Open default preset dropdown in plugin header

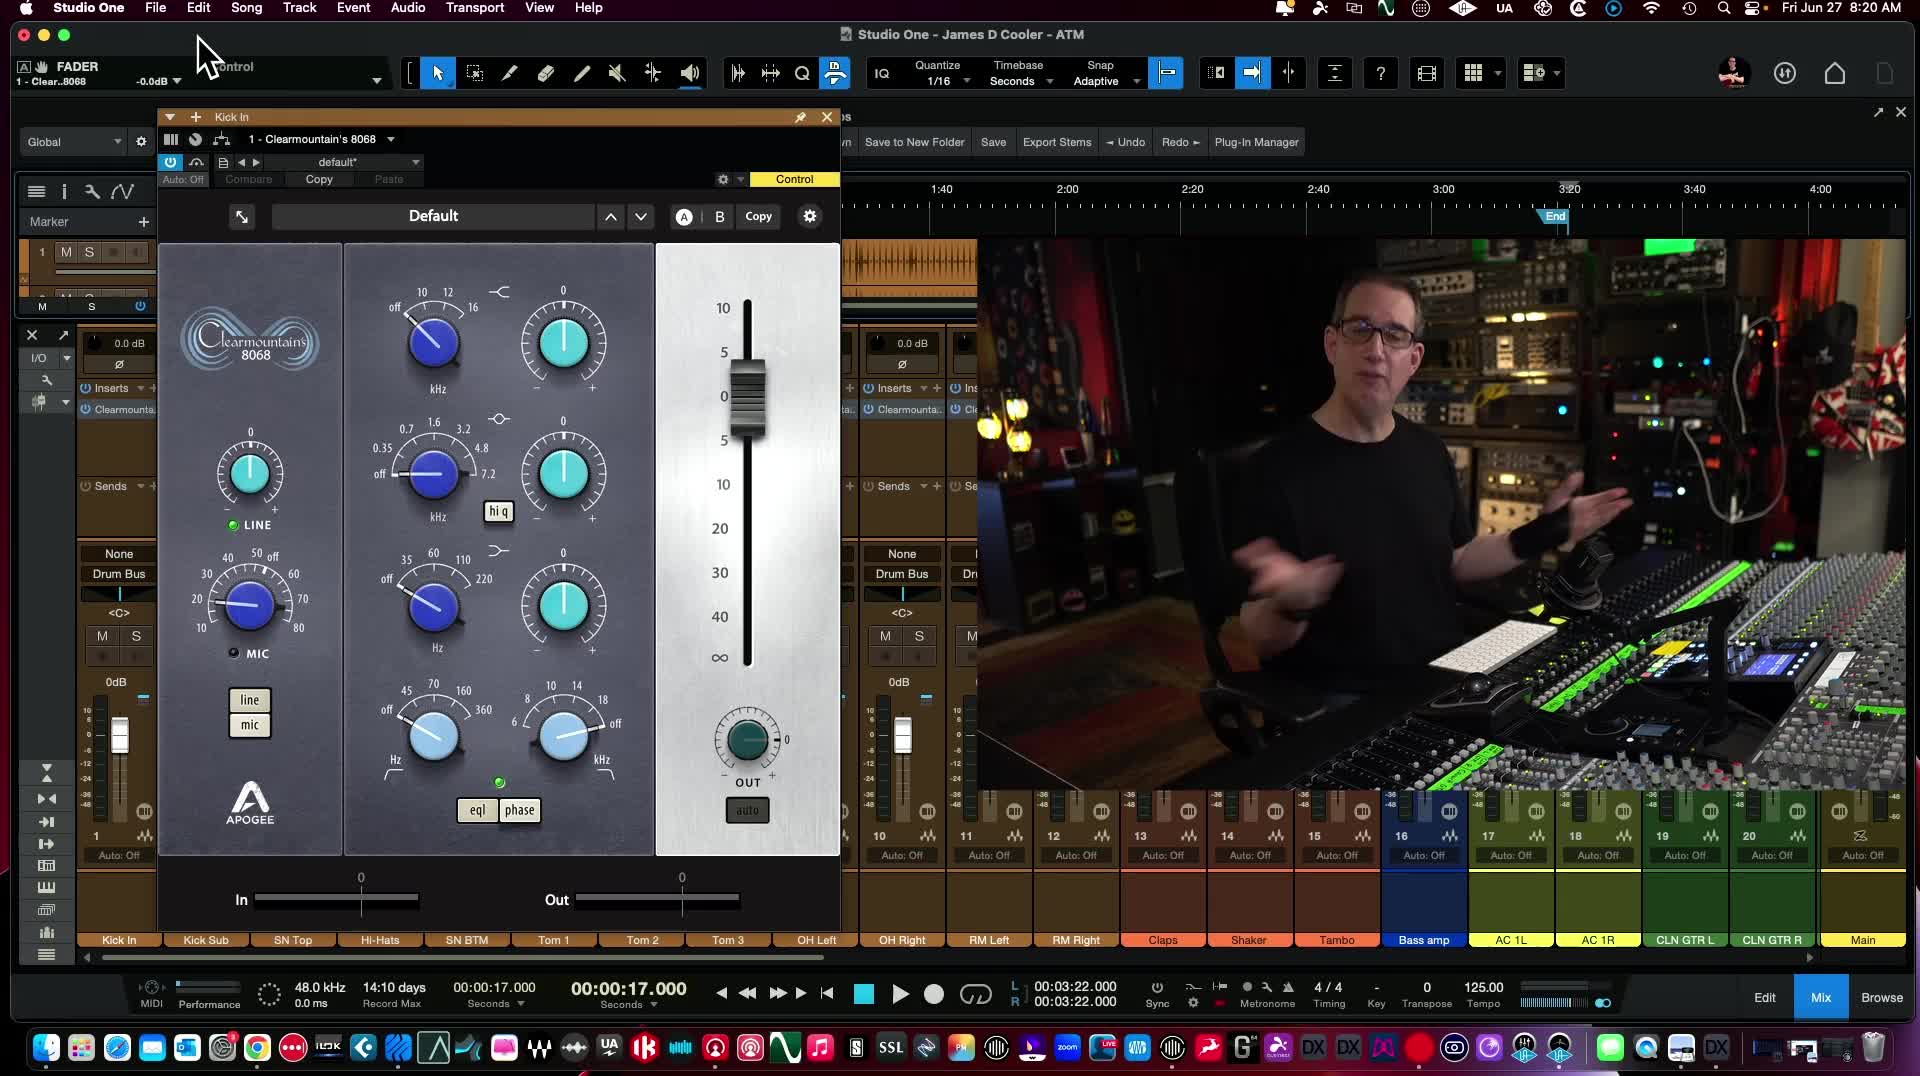(344, 162)
